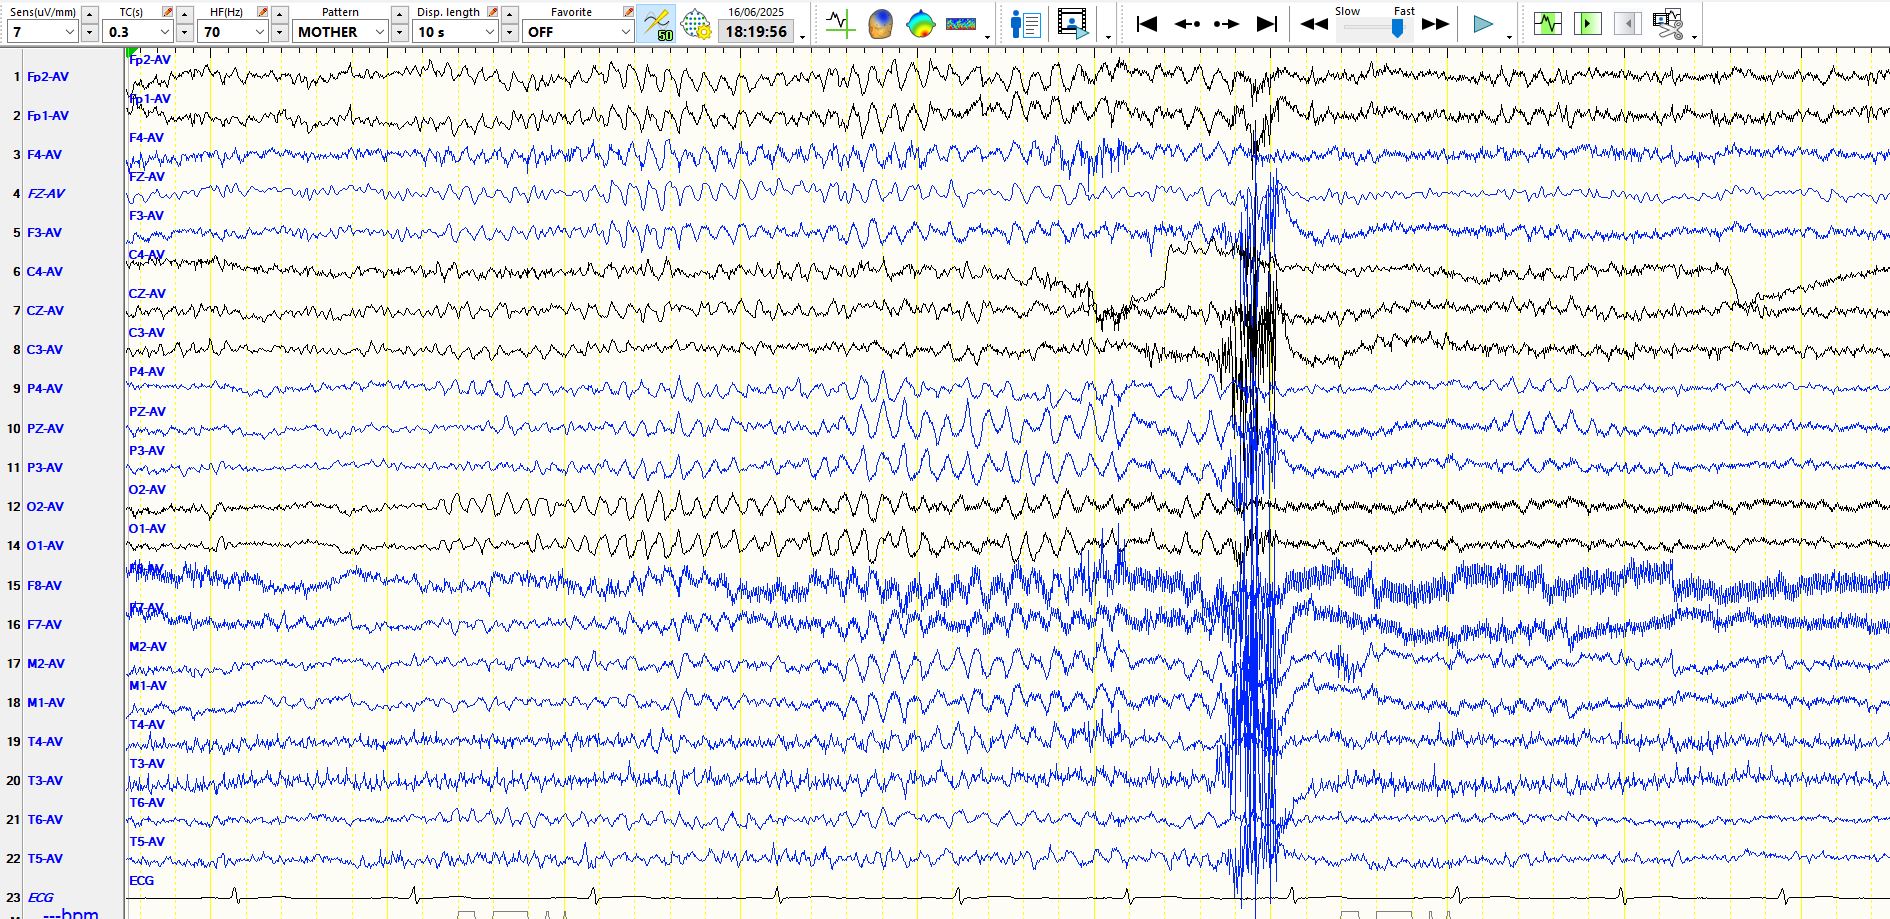Screen dimensions: 1890x919
Task: Toggle the 50 Hz notch filter icon
Action: (657, 23)
